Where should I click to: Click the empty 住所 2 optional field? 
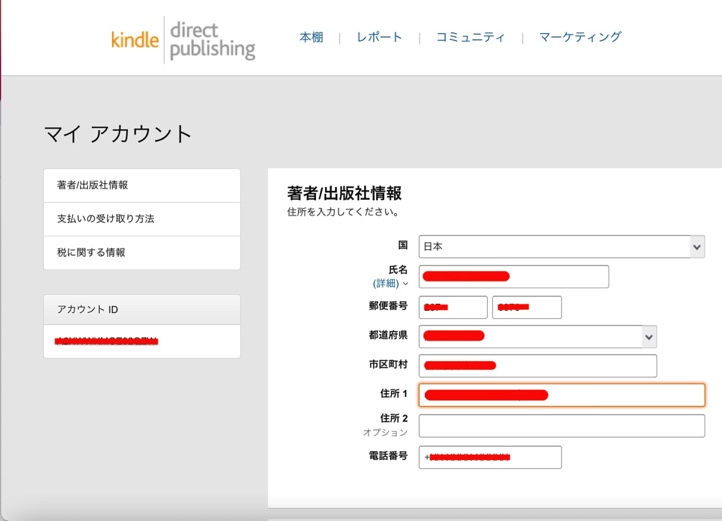pos(561,426)
